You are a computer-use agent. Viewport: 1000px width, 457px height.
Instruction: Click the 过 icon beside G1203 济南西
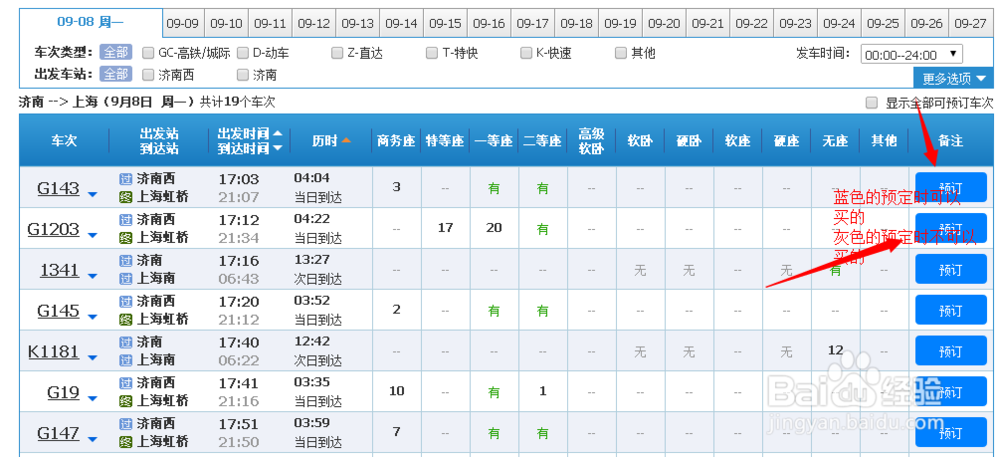click(126, 220)
